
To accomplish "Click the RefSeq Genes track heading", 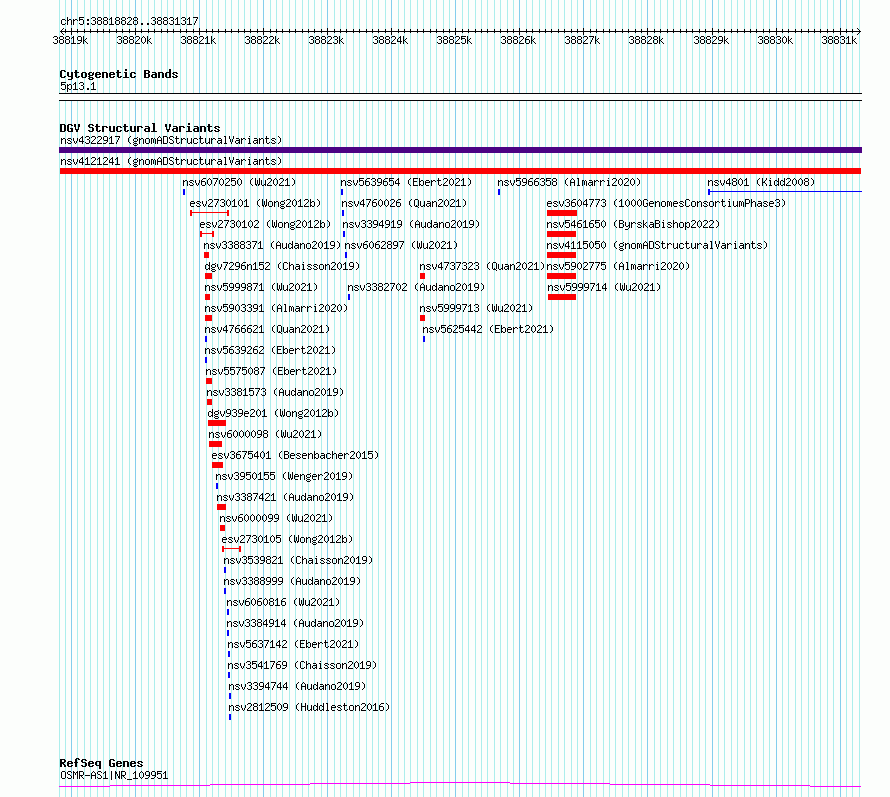I will [x=101, y=764].
